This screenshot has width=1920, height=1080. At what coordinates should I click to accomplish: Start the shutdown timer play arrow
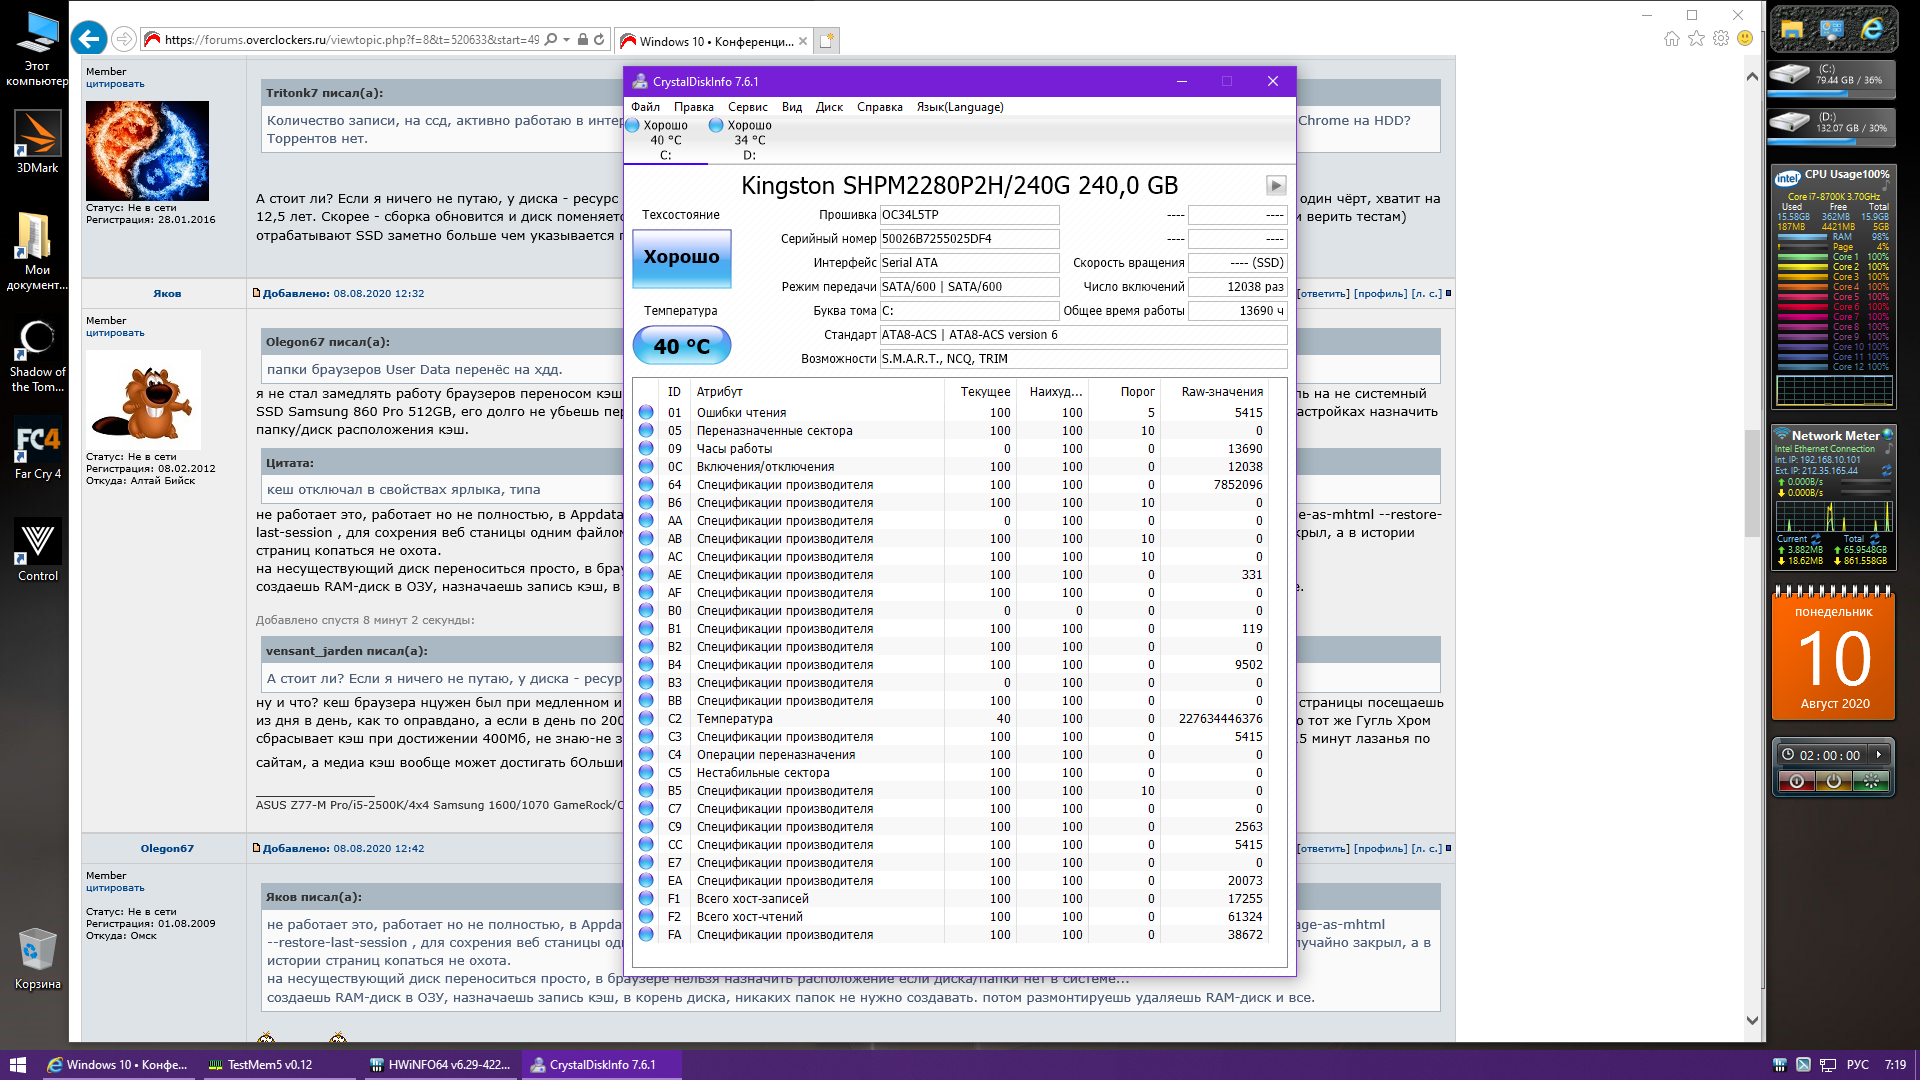coord(1879,755)
